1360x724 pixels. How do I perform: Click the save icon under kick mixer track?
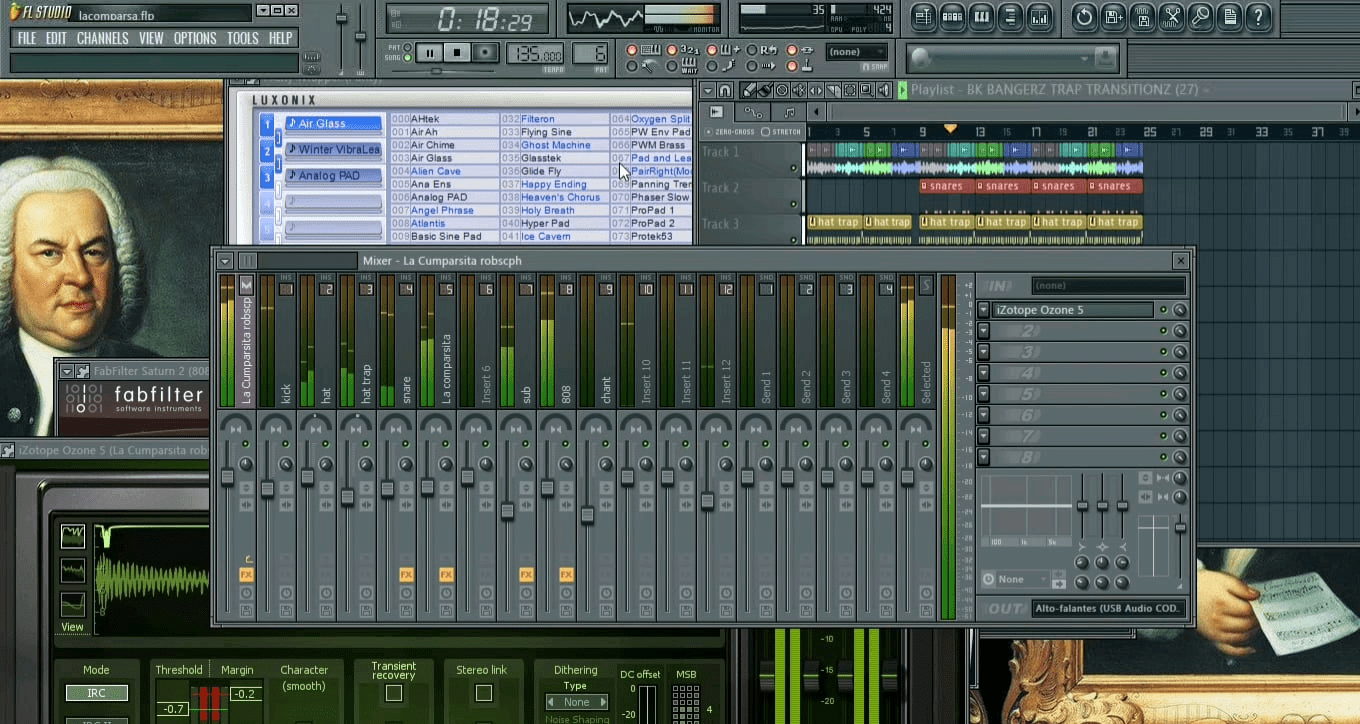[x=286, y=609]
